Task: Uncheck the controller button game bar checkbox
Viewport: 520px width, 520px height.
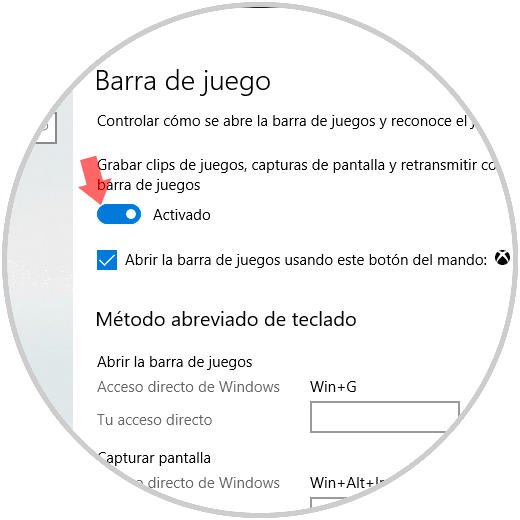Action: pos(107,260)
